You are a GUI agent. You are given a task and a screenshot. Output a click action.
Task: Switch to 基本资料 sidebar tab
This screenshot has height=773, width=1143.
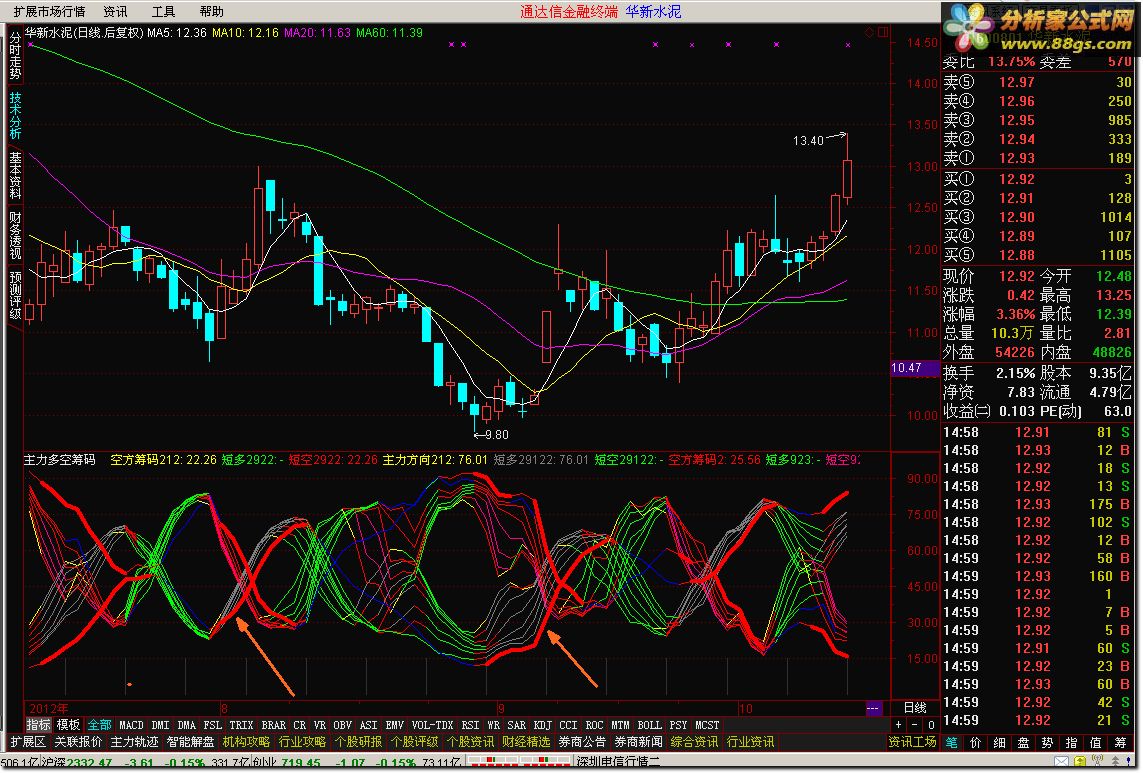pyautogui.click(x=15, y=176)
